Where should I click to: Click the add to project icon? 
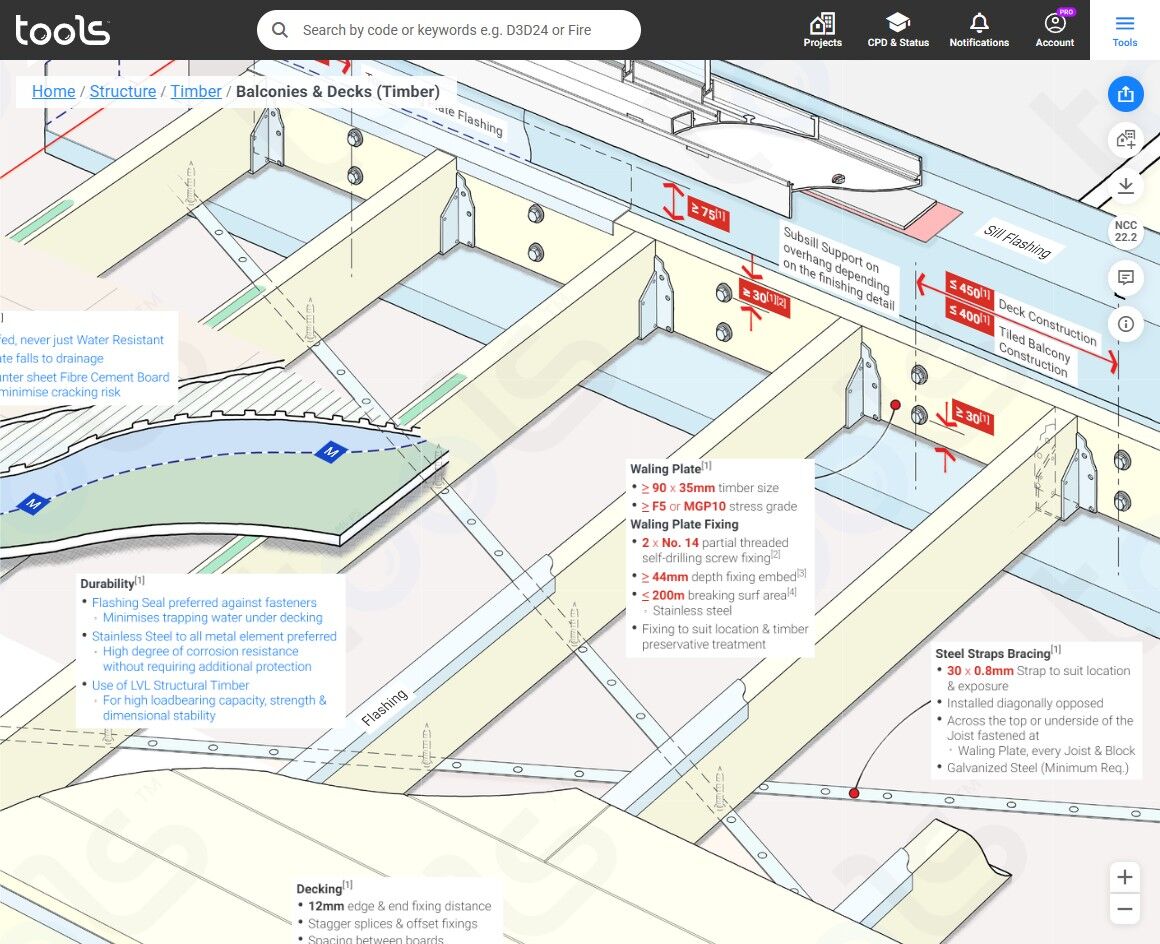click(1125, 140)
